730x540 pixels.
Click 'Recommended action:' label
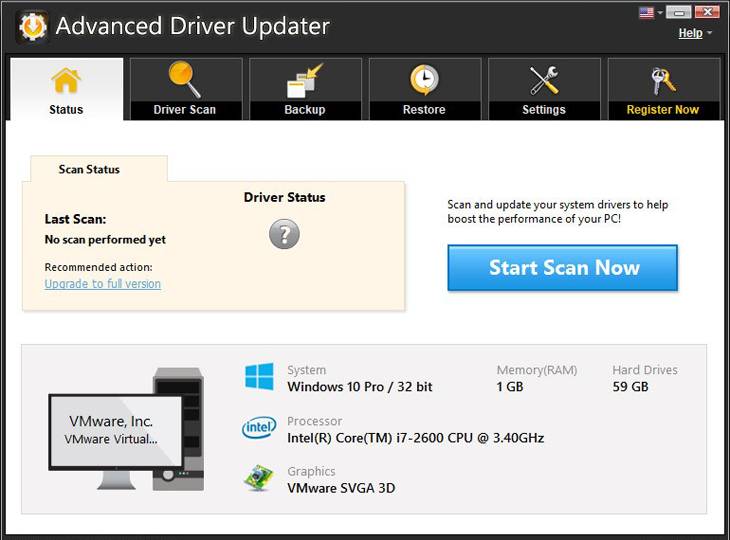pos(99,267)
